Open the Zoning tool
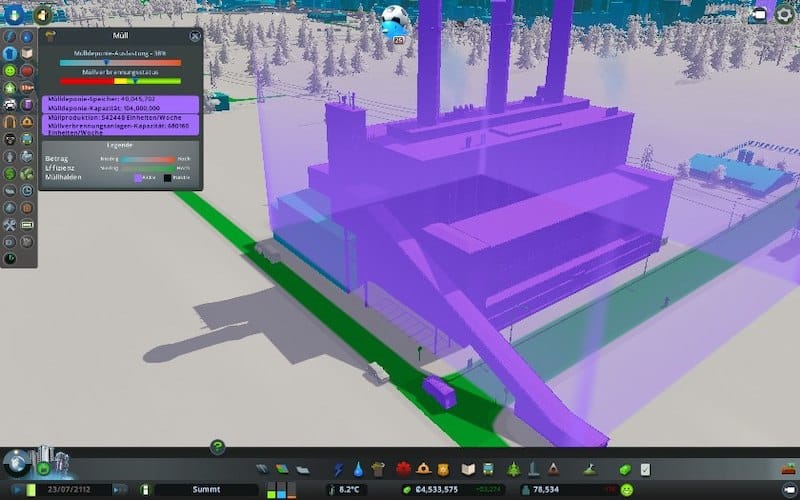 coord(283,468)
